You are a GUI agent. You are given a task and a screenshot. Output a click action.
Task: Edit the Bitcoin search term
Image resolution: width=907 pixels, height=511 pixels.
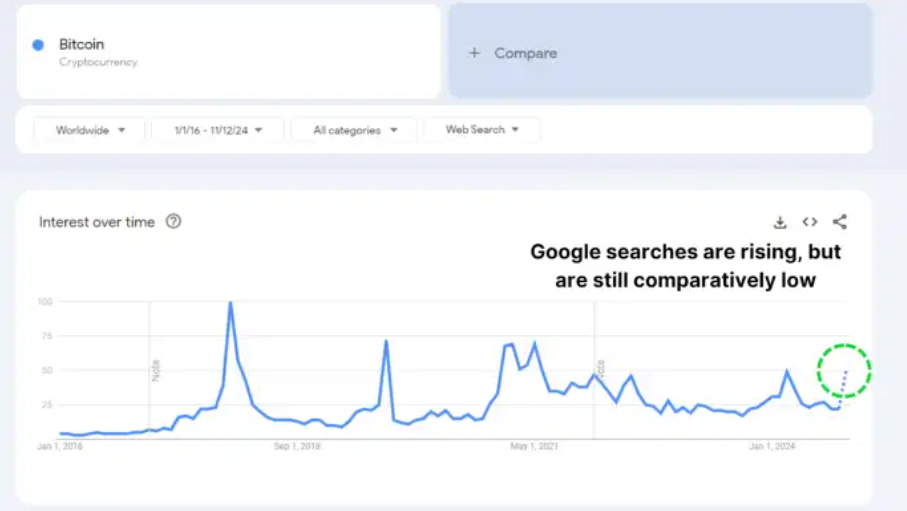(x=82, y=45)
